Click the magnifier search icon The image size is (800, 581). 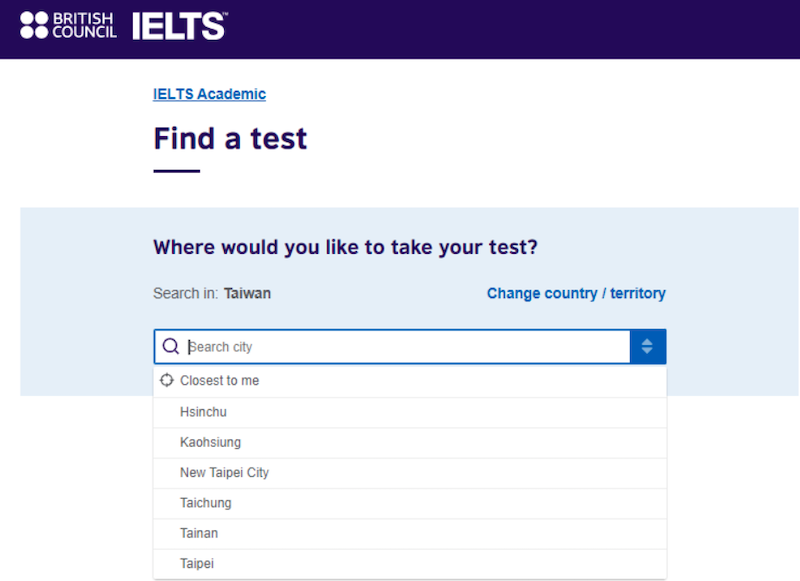click(x=170, y=346)
